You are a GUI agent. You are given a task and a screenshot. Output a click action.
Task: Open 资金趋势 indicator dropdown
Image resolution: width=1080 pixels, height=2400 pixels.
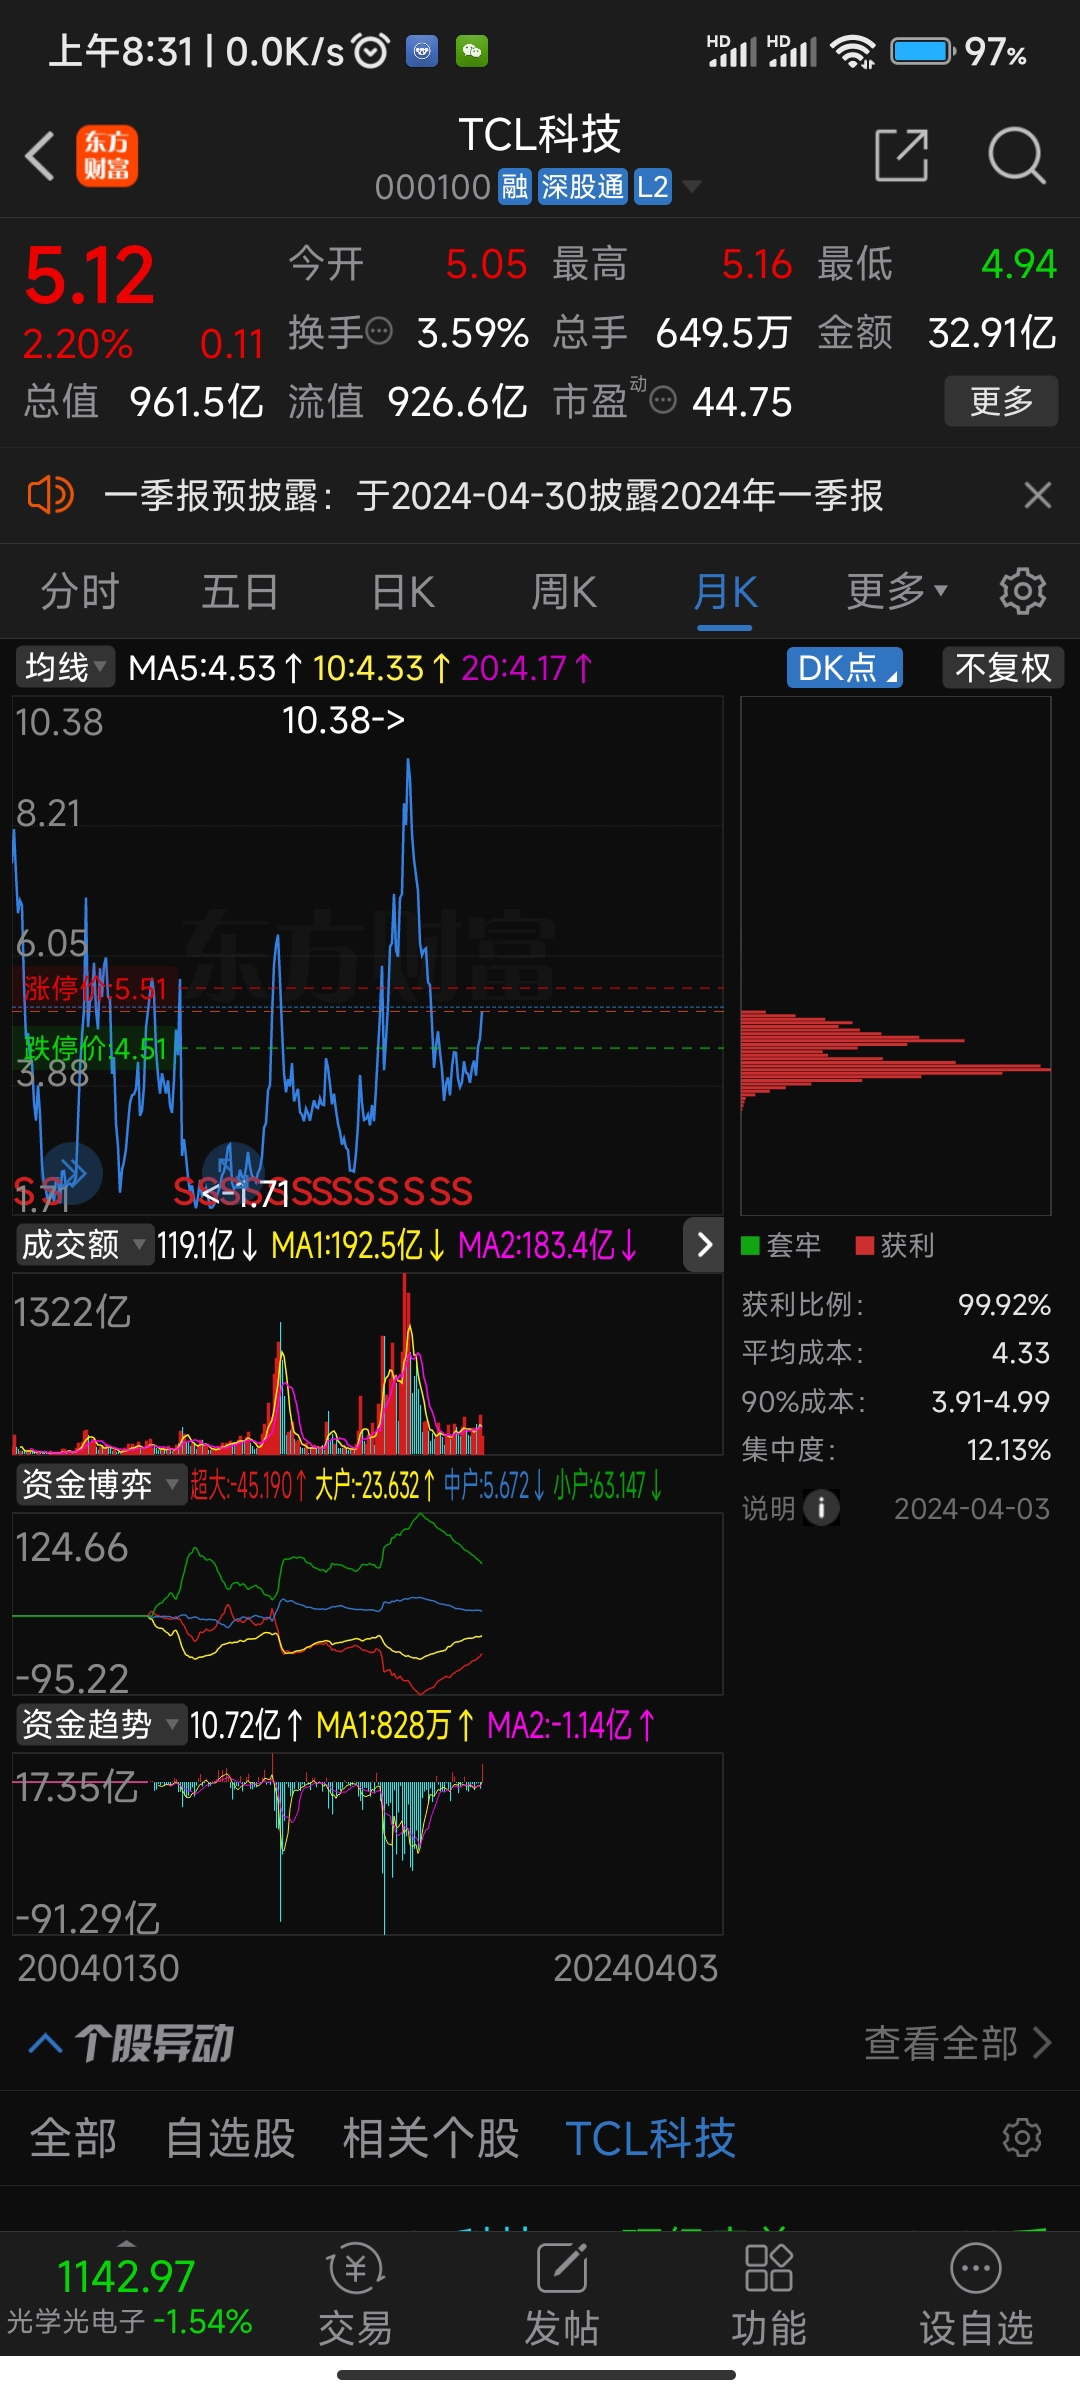(100, 1725)
